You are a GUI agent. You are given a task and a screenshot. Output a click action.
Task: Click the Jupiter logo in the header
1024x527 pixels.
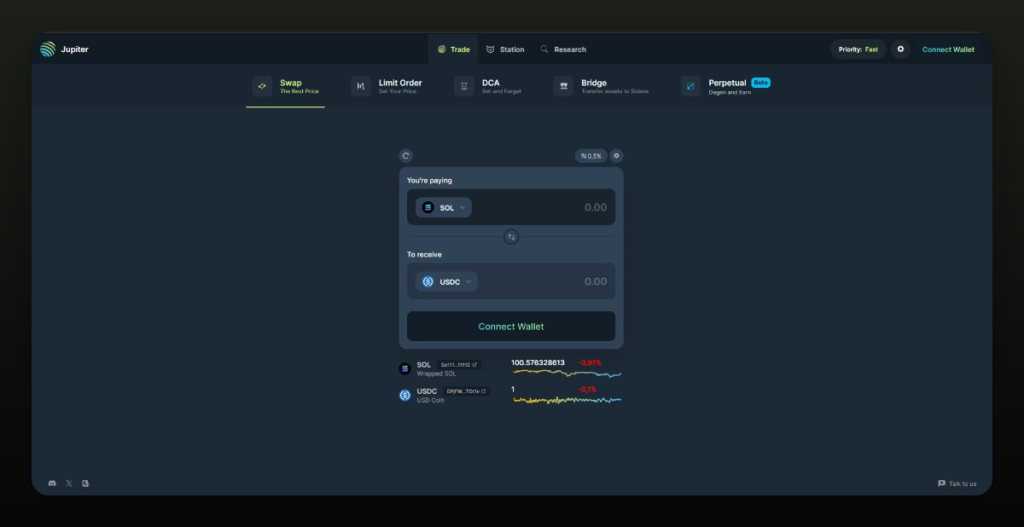[x=48, y=49]
